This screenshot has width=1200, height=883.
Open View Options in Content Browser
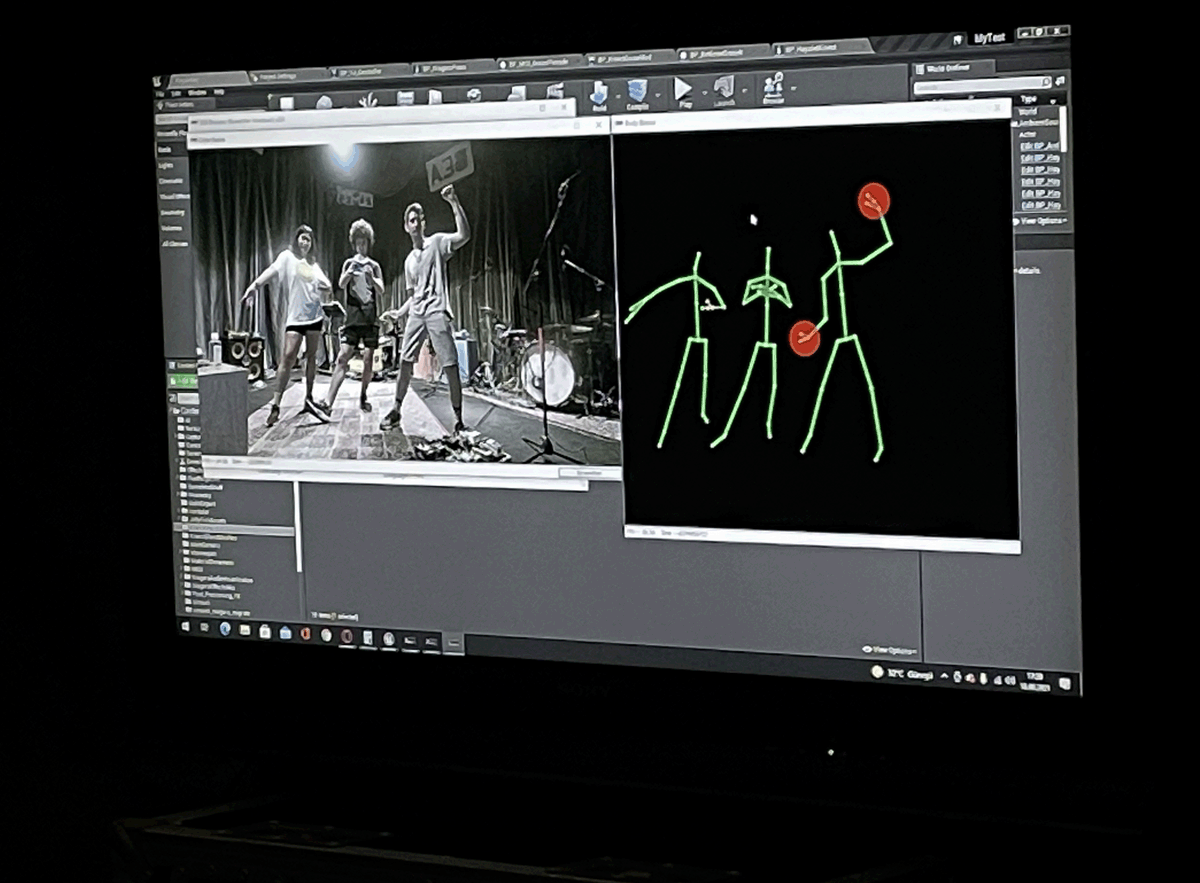[x=890, y=650]
